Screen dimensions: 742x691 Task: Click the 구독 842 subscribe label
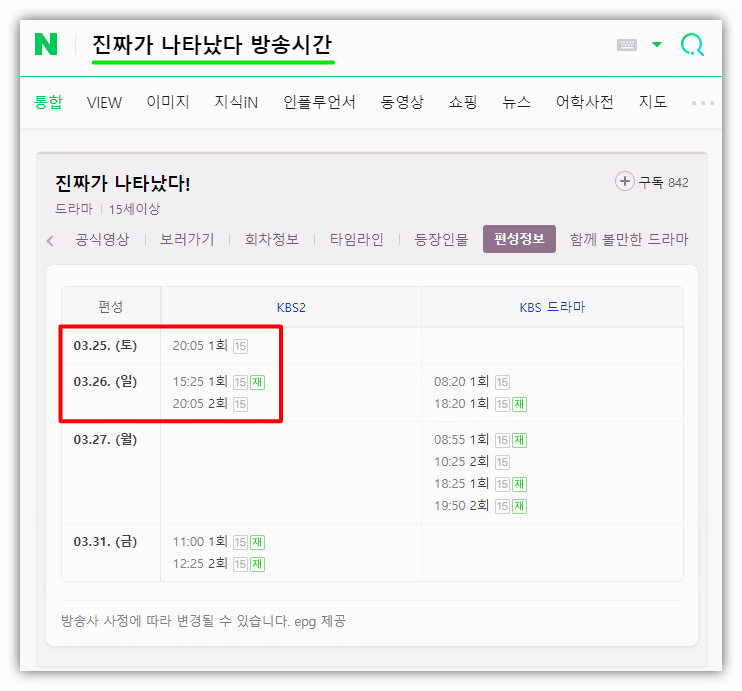click(663, 182)
